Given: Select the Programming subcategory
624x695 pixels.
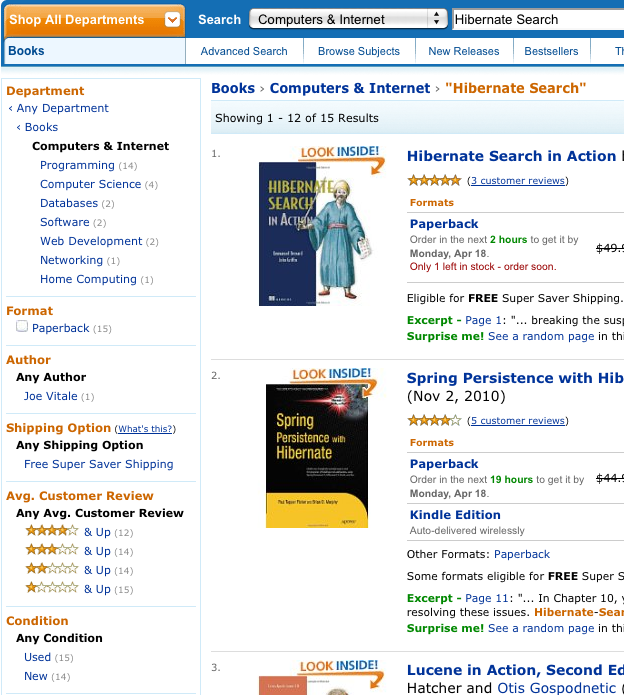Looking at the screenshot, I should (77, 165).
